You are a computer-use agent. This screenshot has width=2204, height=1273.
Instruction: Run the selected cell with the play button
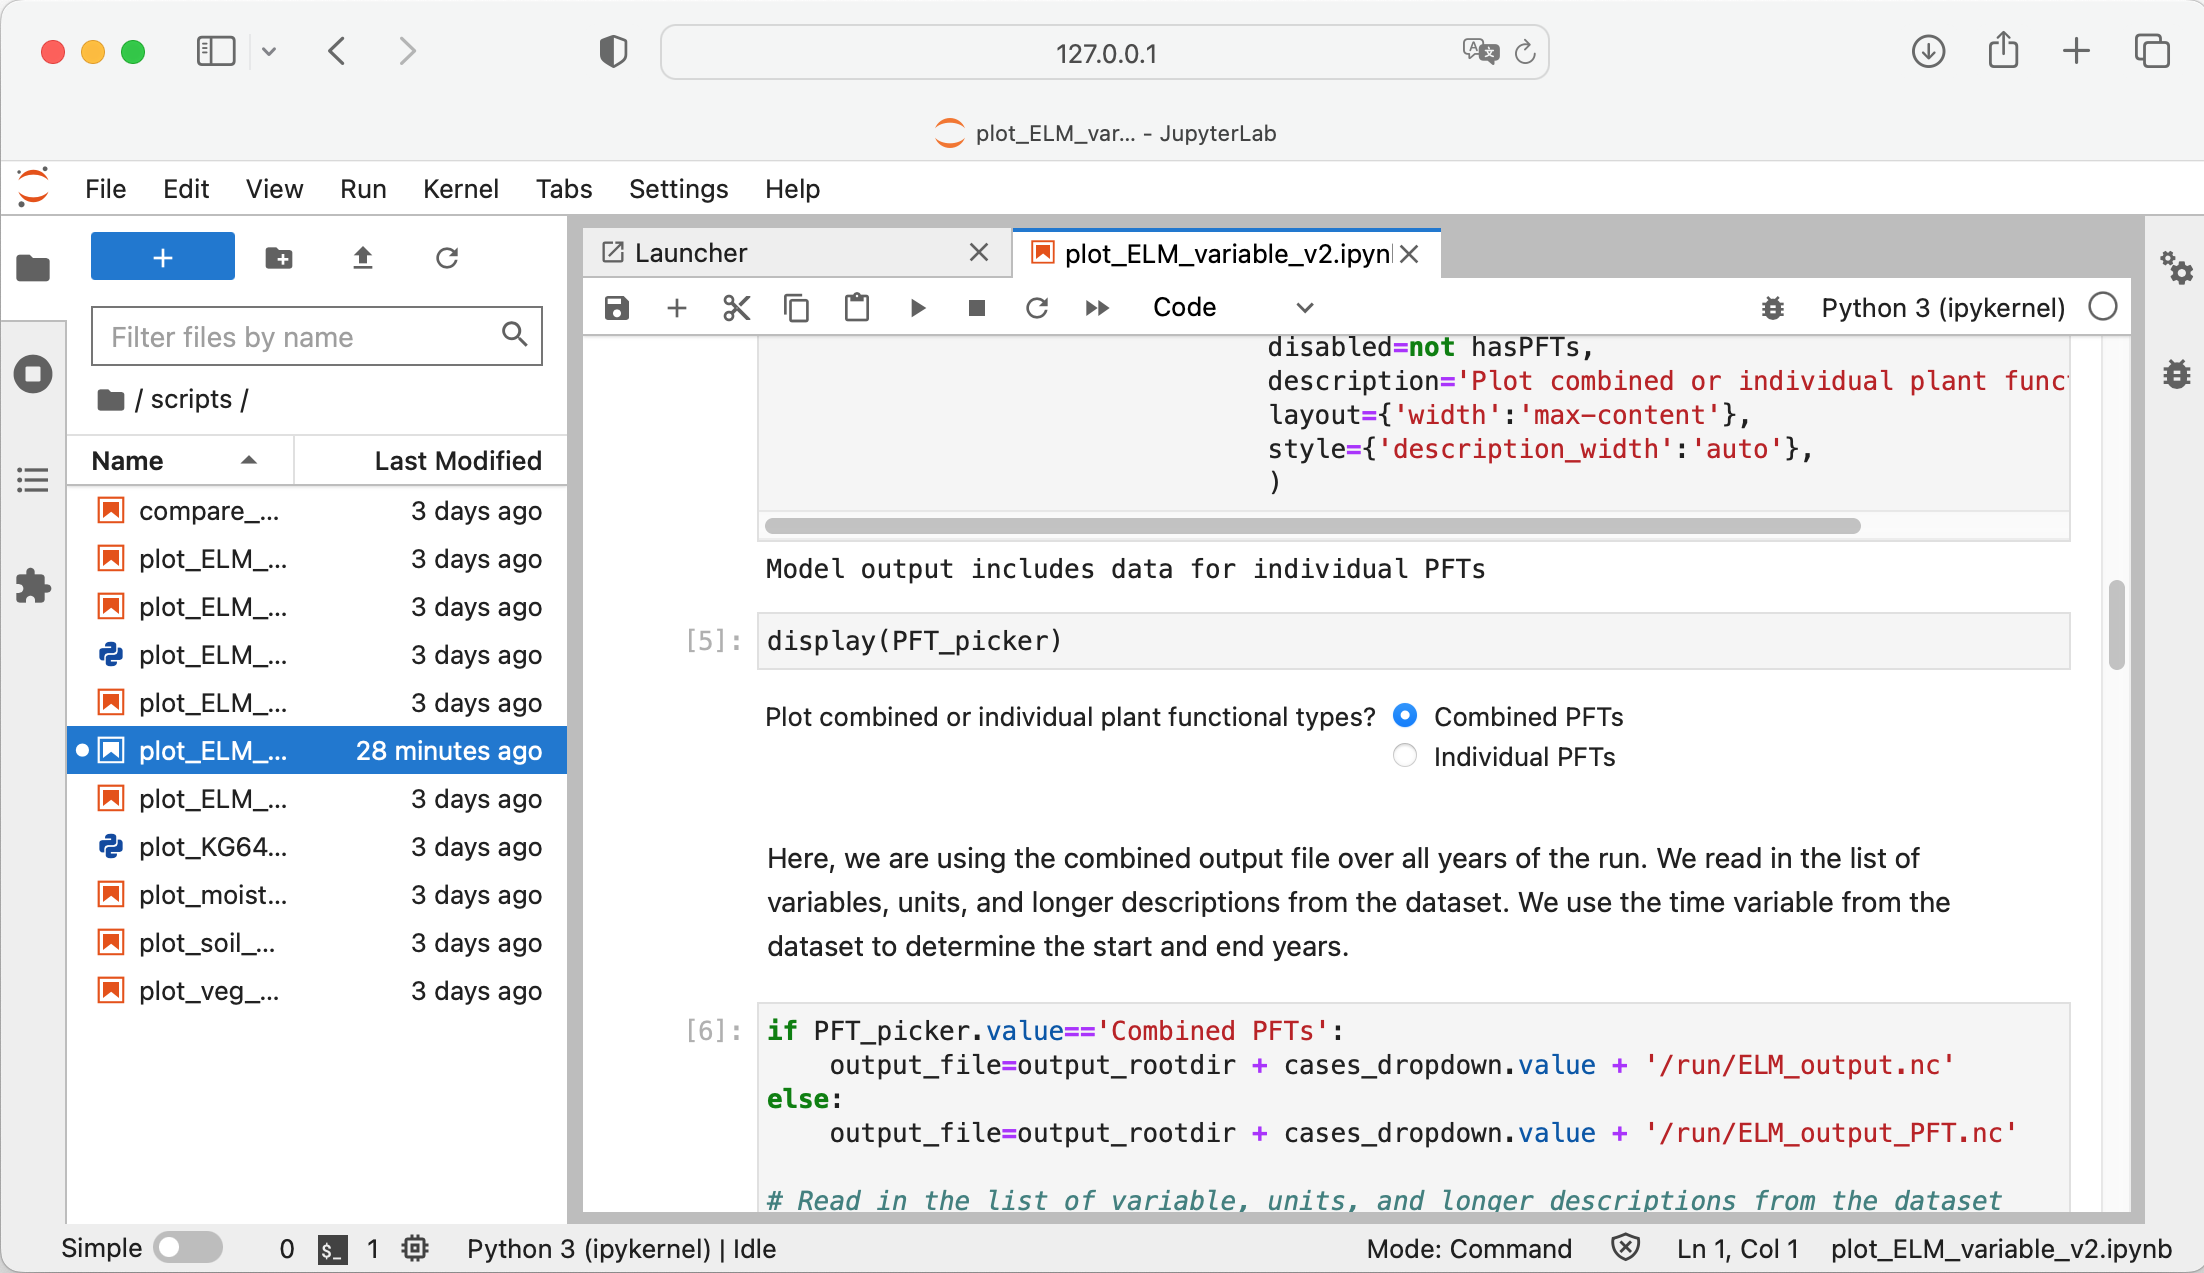point(917,308)
